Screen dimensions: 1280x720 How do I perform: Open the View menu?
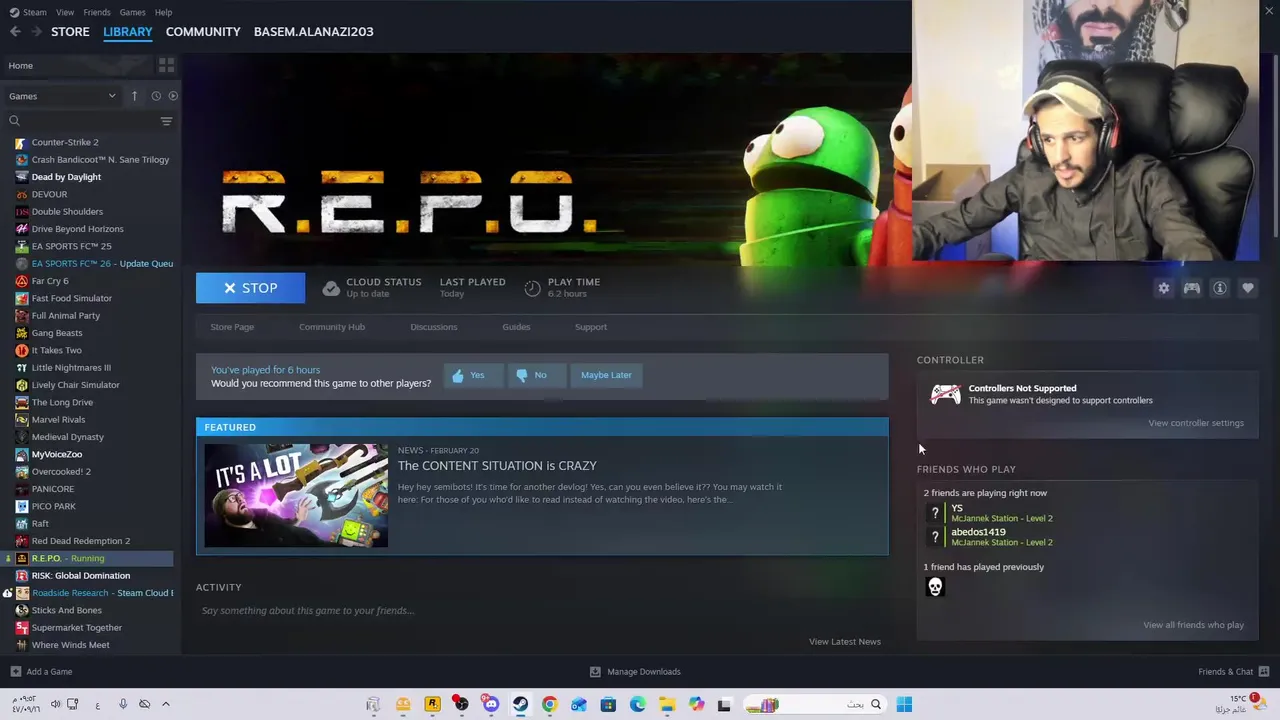pos(65,12)
